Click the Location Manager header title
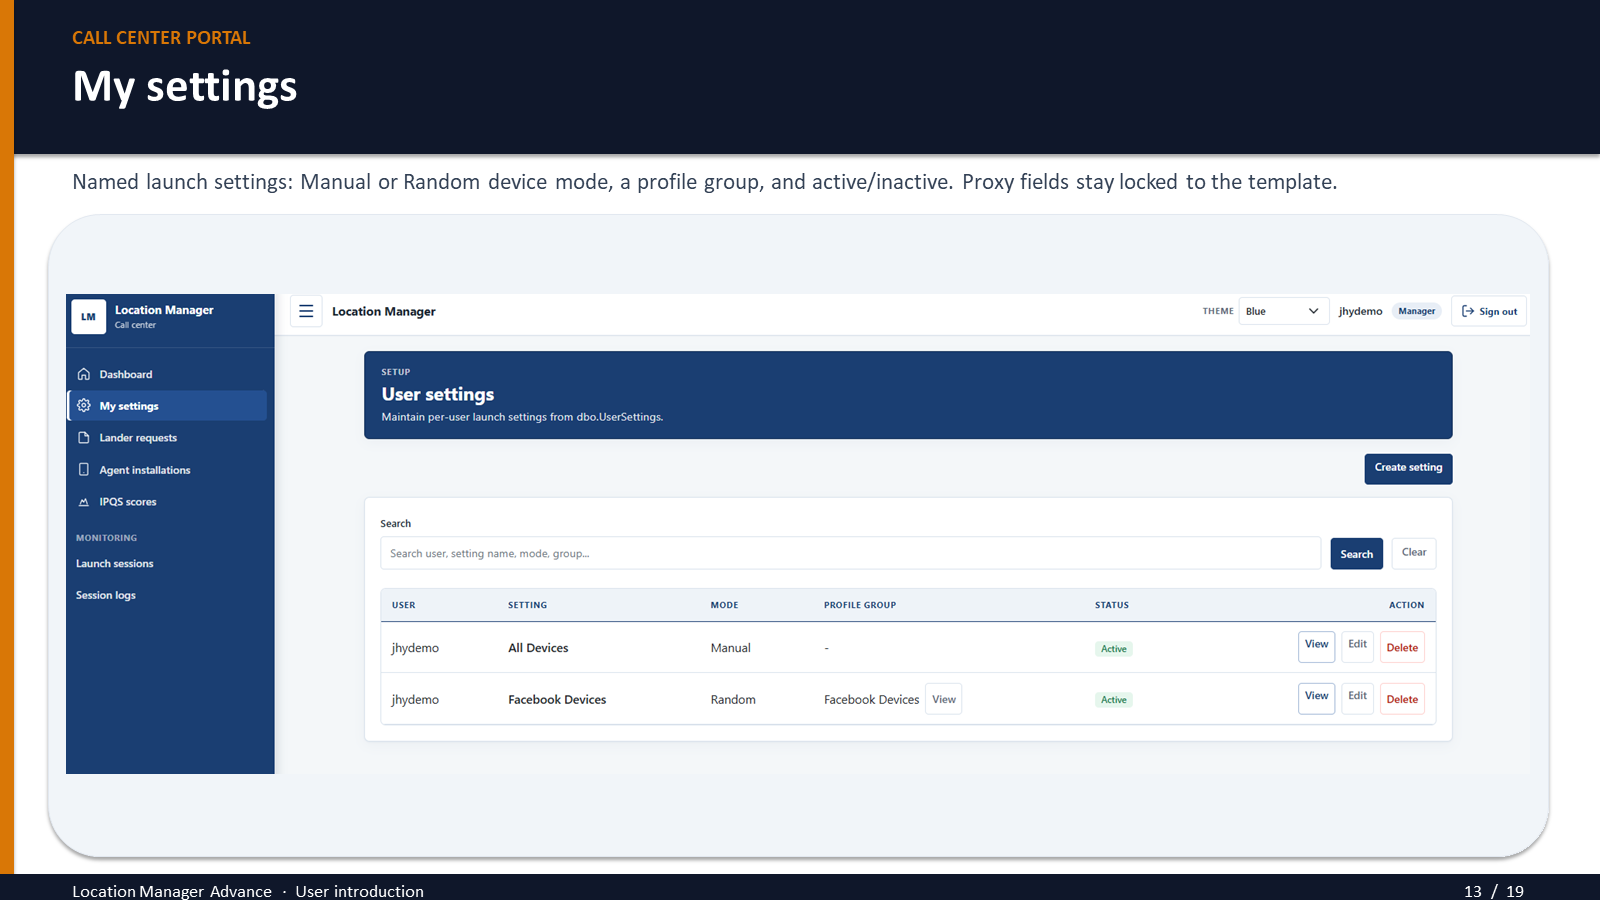This screenshot has width=1600, height=900. [x=384, y=312]
